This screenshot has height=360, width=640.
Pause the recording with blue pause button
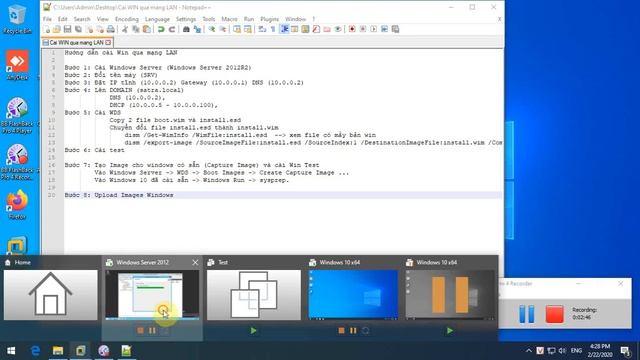pos(527,314)
